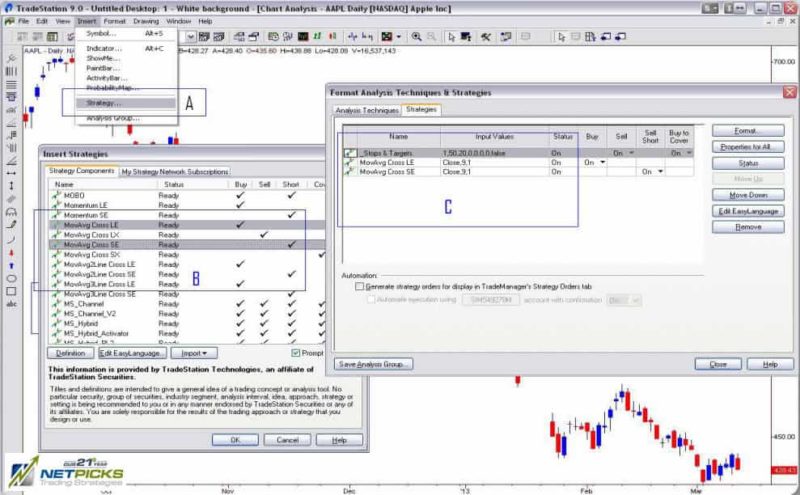Click the Remove button

point(748,227)
